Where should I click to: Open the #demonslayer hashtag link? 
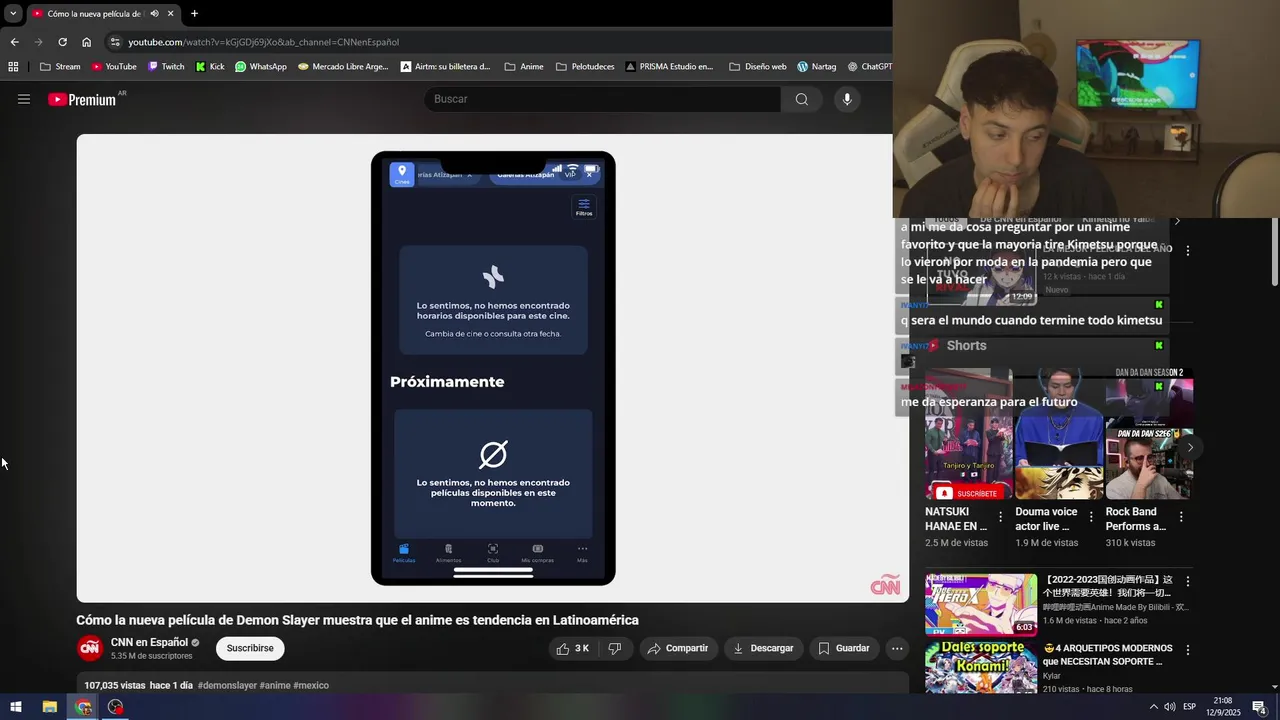click(x=227, y=686)
